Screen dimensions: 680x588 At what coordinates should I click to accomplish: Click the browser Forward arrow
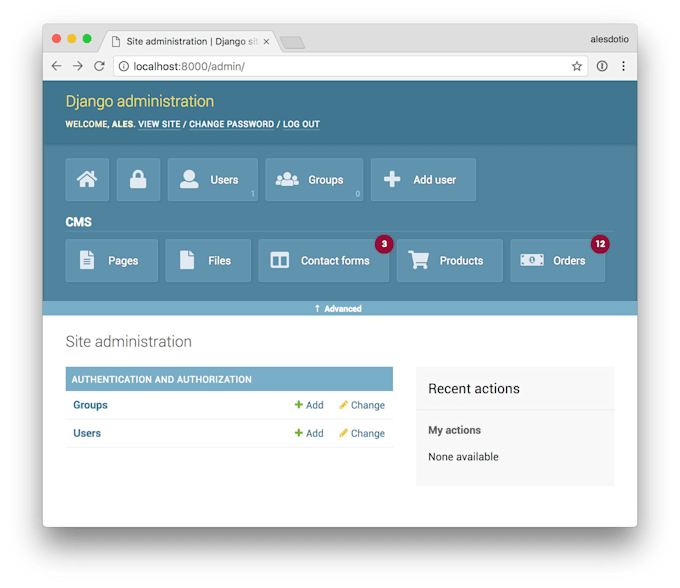(78, 66)
